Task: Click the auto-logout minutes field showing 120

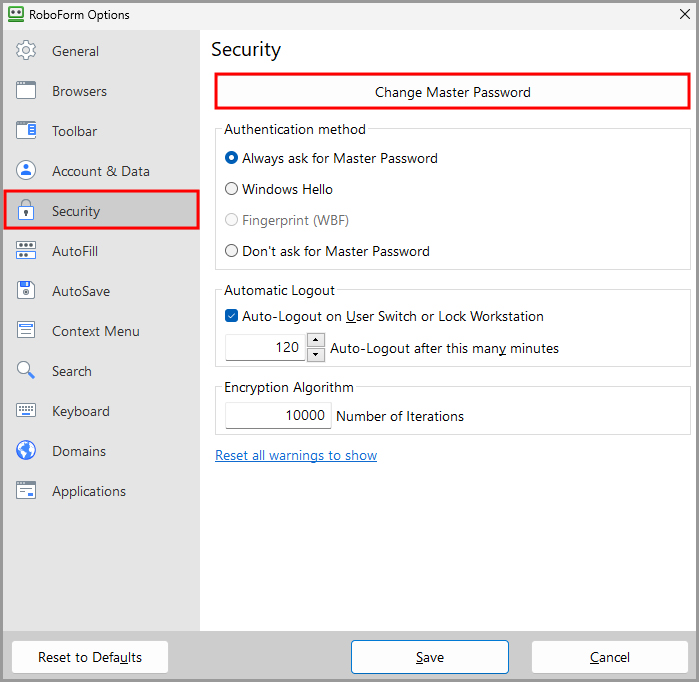Action: coord(265,347)
